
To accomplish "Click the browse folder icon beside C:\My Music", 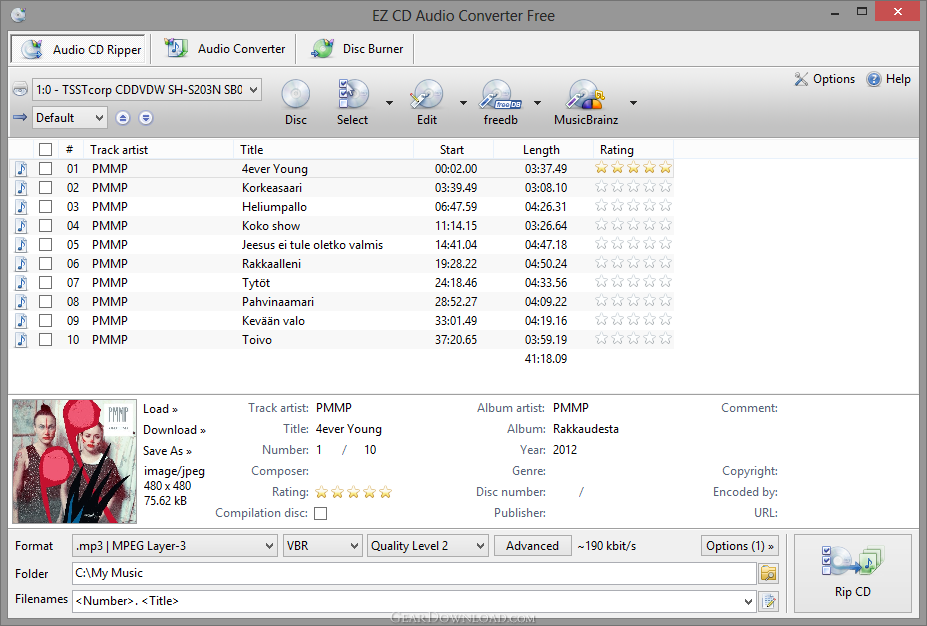I will point(769,573).
